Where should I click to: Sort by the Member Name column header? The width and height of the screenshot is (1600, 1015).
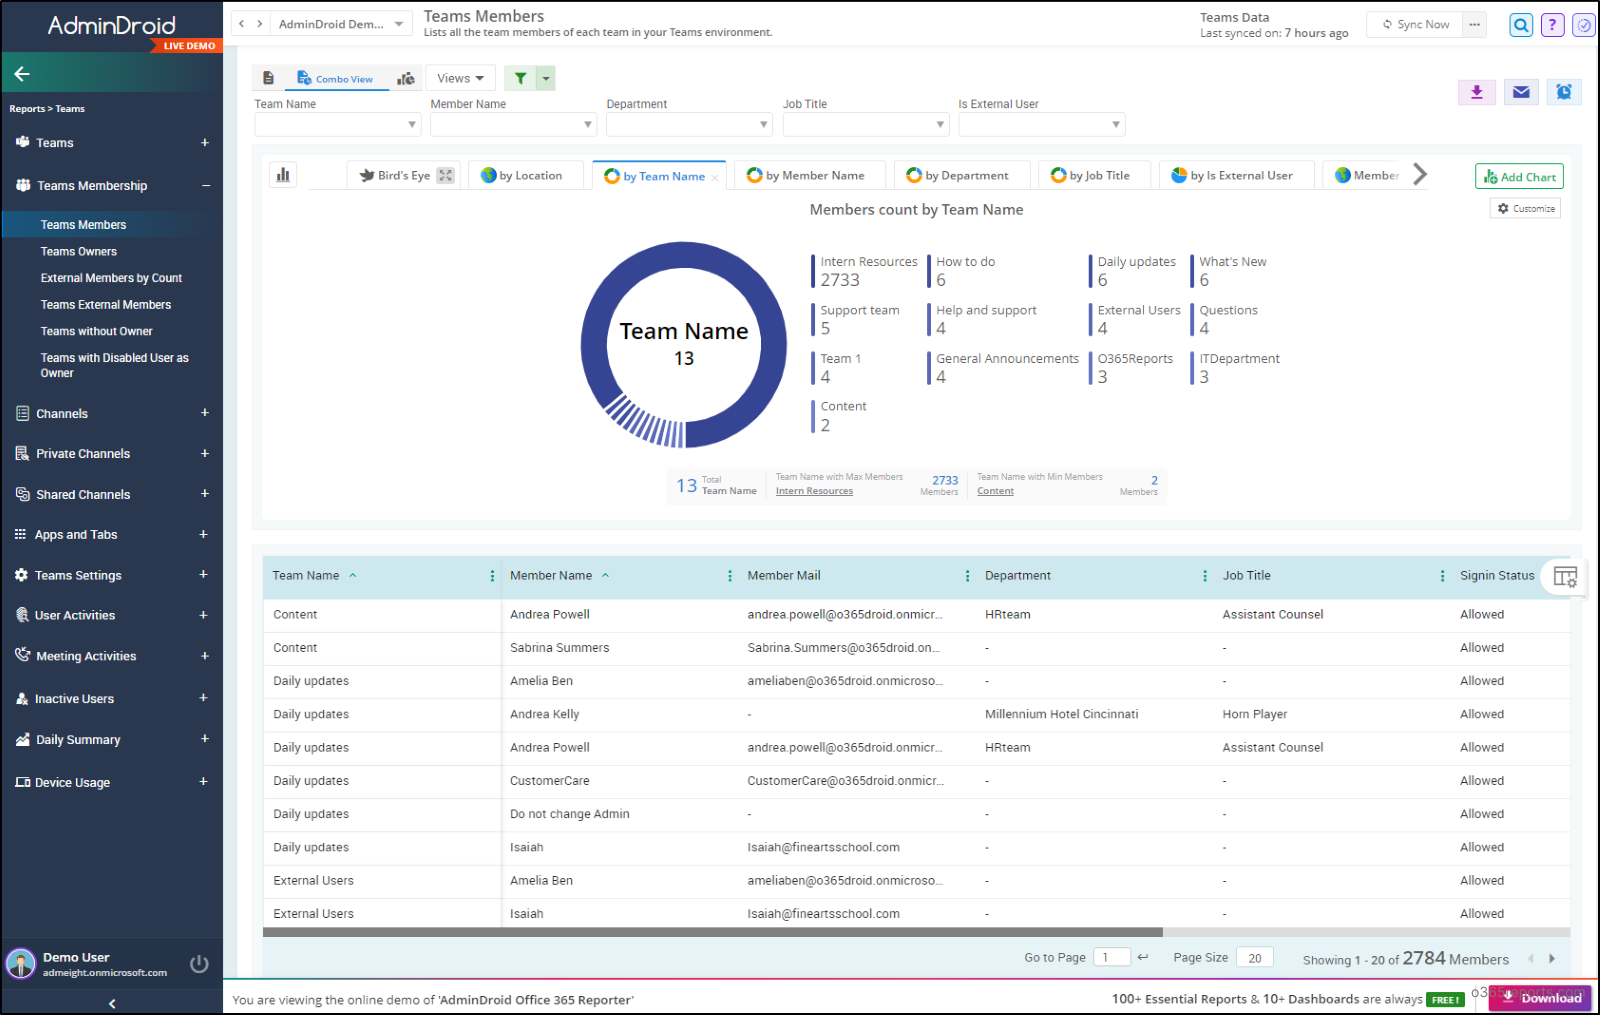(551, 576)
